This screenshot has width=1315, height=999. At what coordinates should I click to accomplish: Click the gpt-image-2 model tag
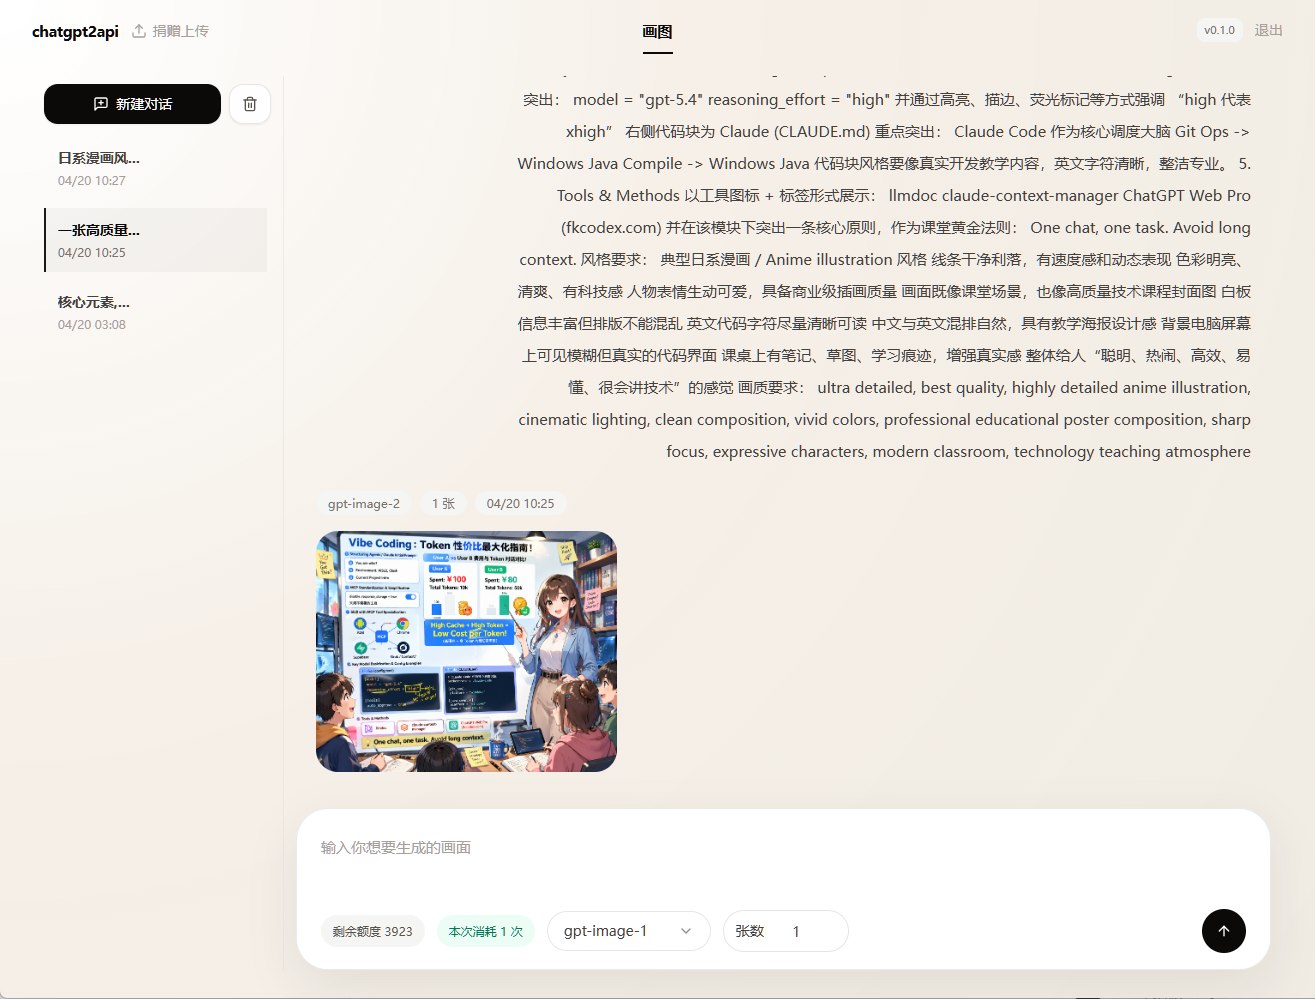(x=364, y=504)
